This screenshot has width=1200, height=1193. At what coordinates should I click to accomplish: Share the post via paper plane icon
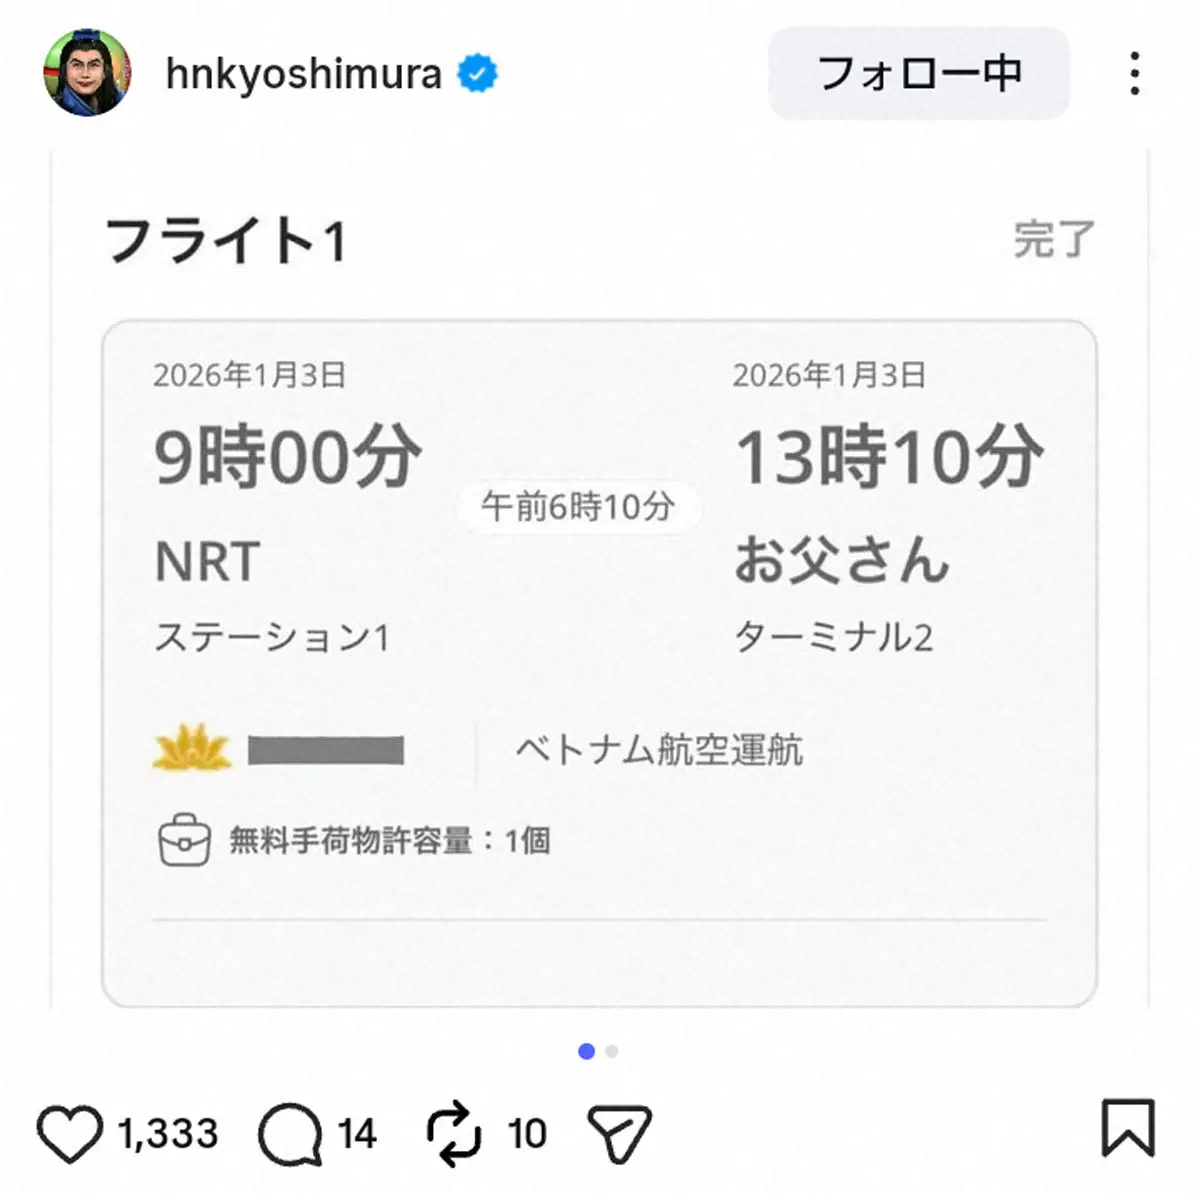(620, 1134)
